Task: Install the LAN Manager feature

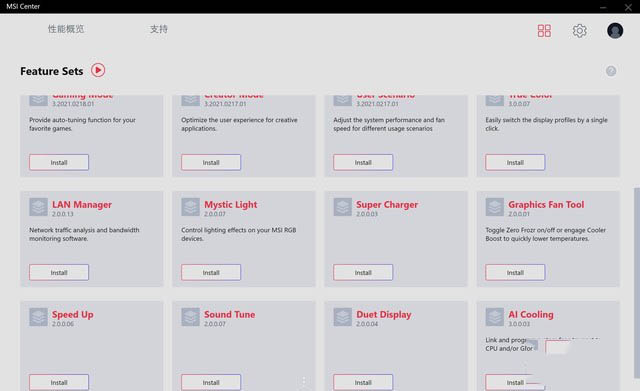Action: coord(59,272)
